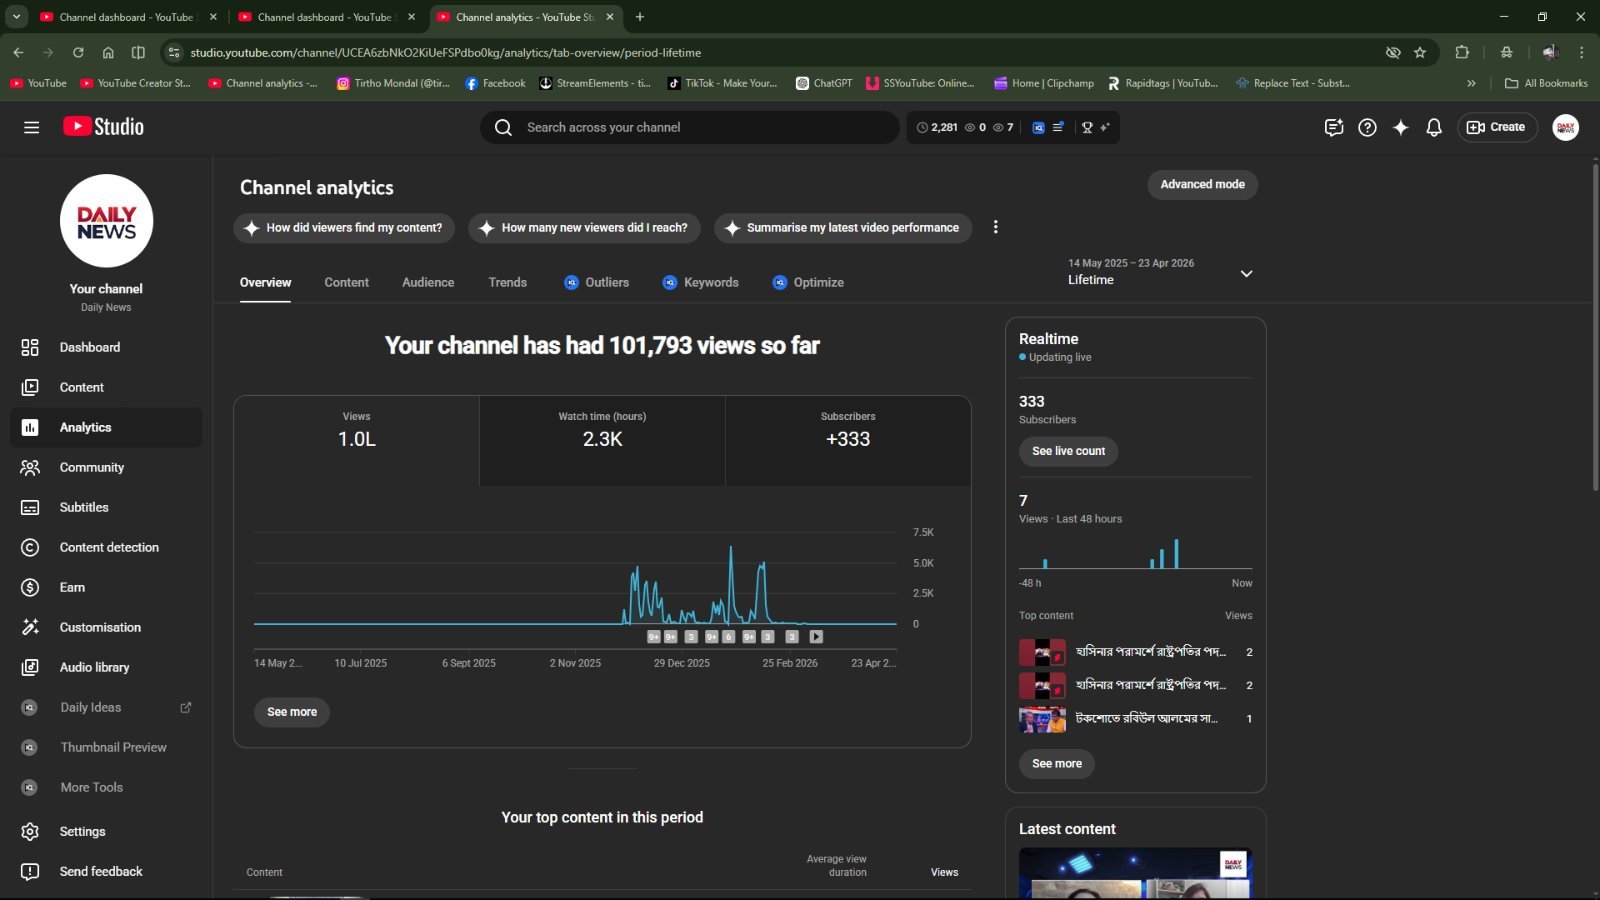
Task: Click See live count button
Action: 1068,451
